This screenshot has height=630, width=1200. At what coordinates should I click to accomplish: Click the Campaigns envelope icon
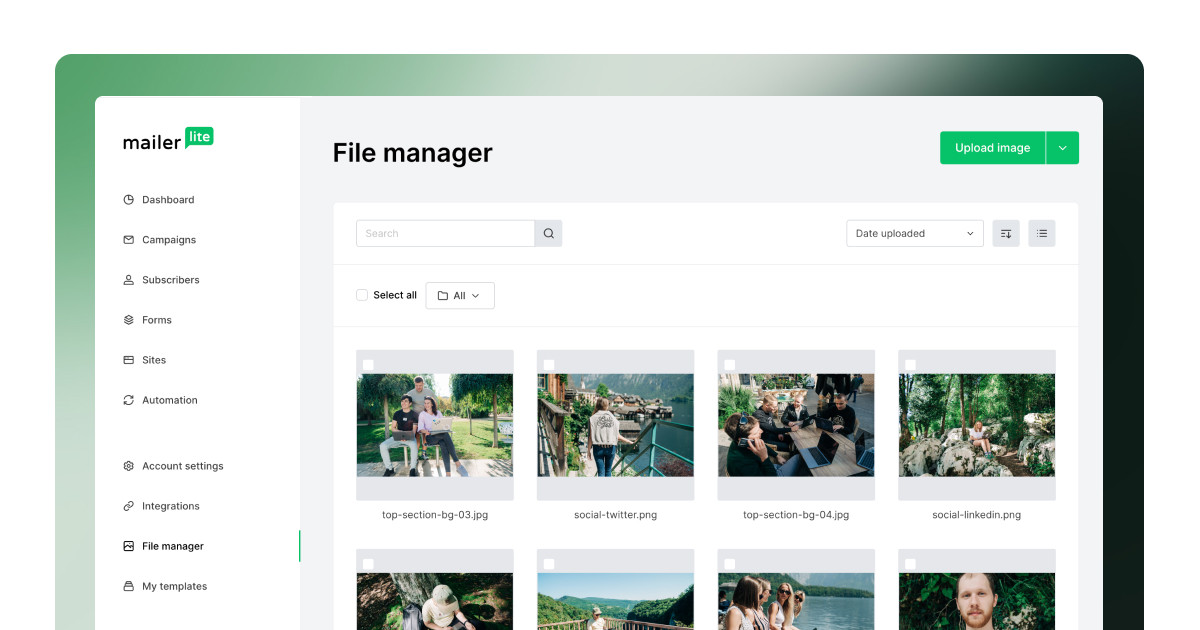click(128, 240)
